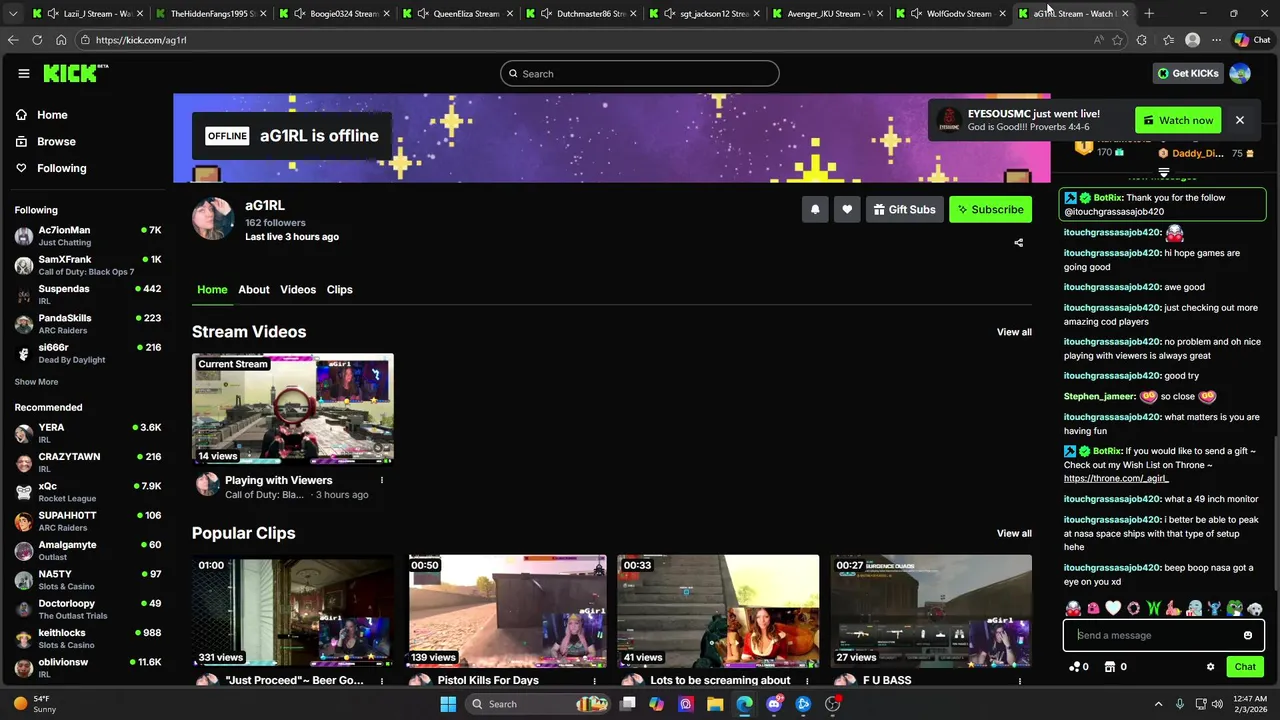This screenshot has width=1280, height=720.
Task: Open the emoji picker in chat
Action: coord(1248,635)
